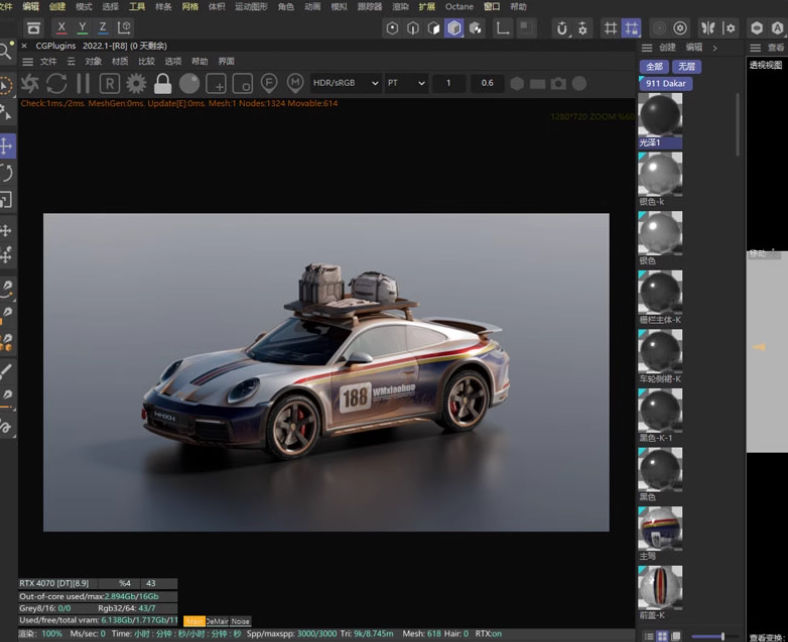788x642 pixels.
Task: Close the Live Viewer panel X button
Action: click(x=24, y=46)
